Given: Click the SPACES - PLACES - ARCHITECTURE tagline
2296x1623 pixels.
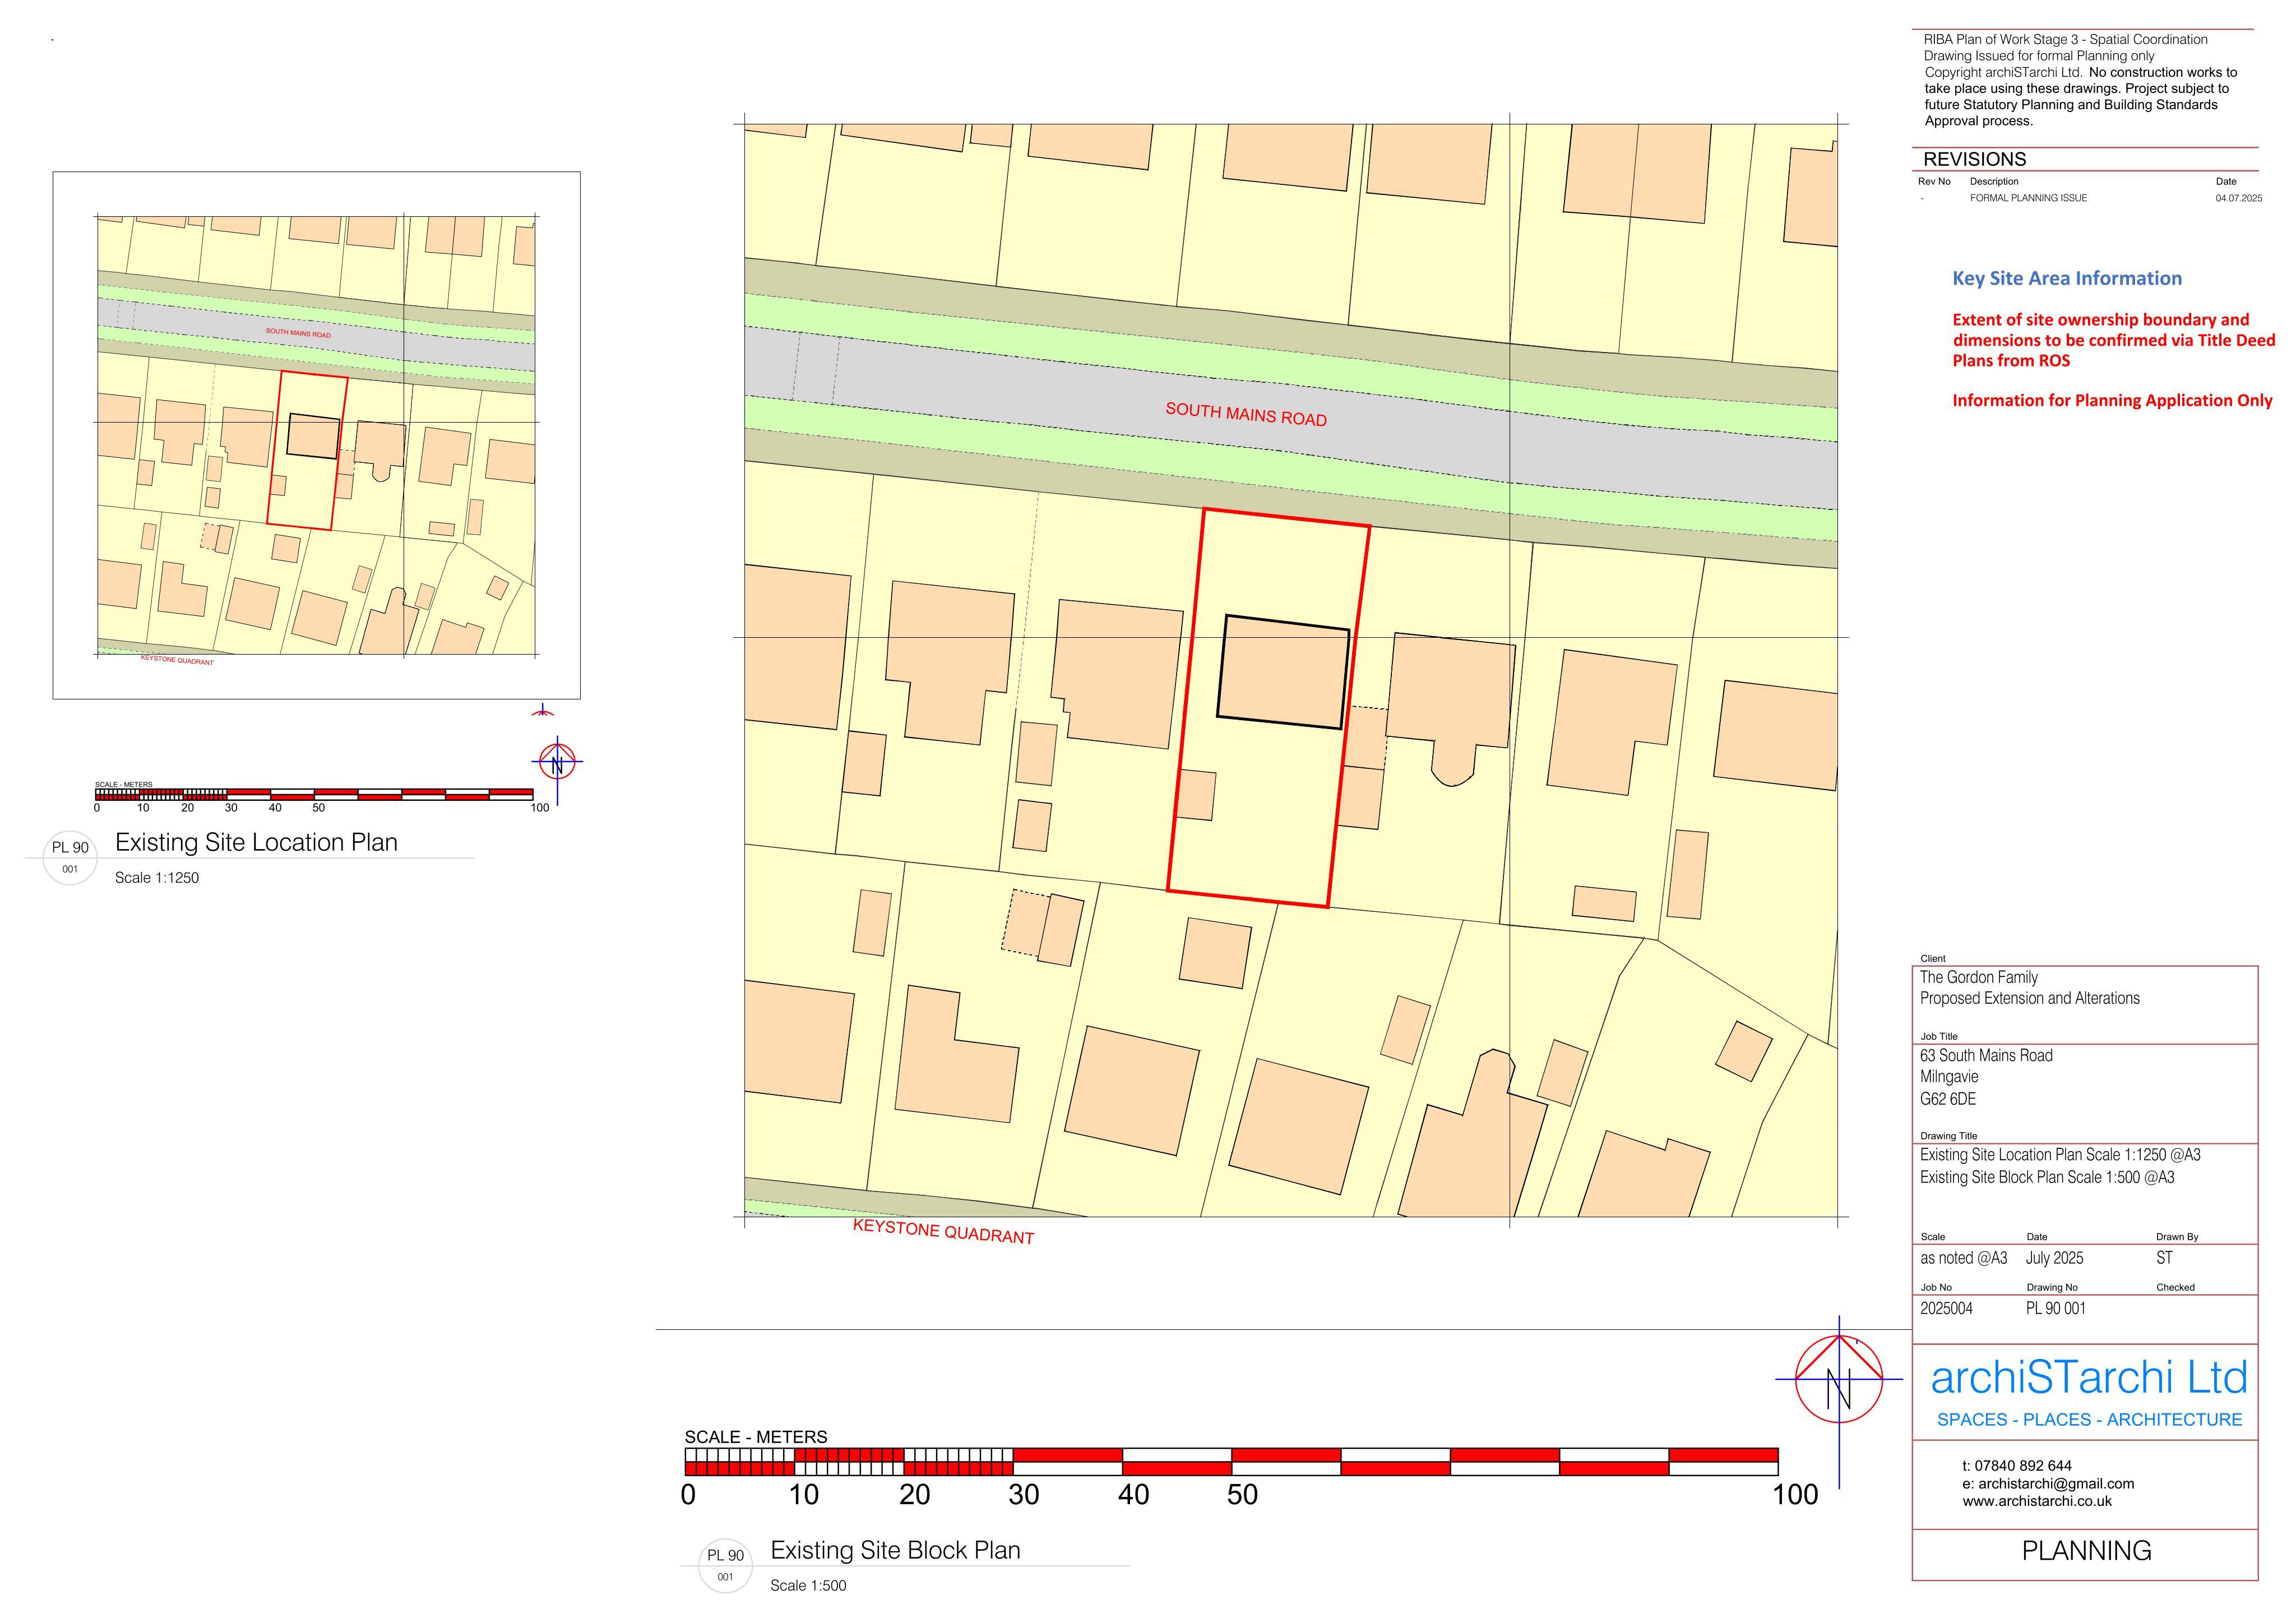Looking at the screenshot, I should click(x=2089, y=1420).
